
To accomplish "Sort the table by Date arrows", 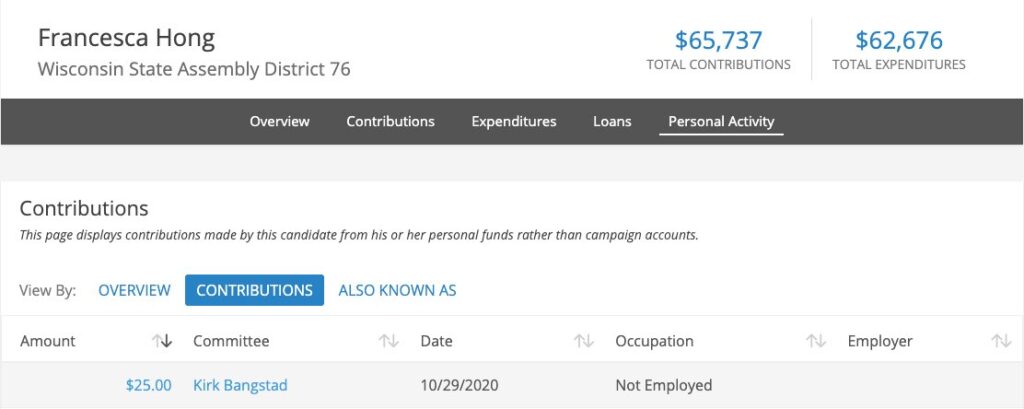I will tap(584, 341).
